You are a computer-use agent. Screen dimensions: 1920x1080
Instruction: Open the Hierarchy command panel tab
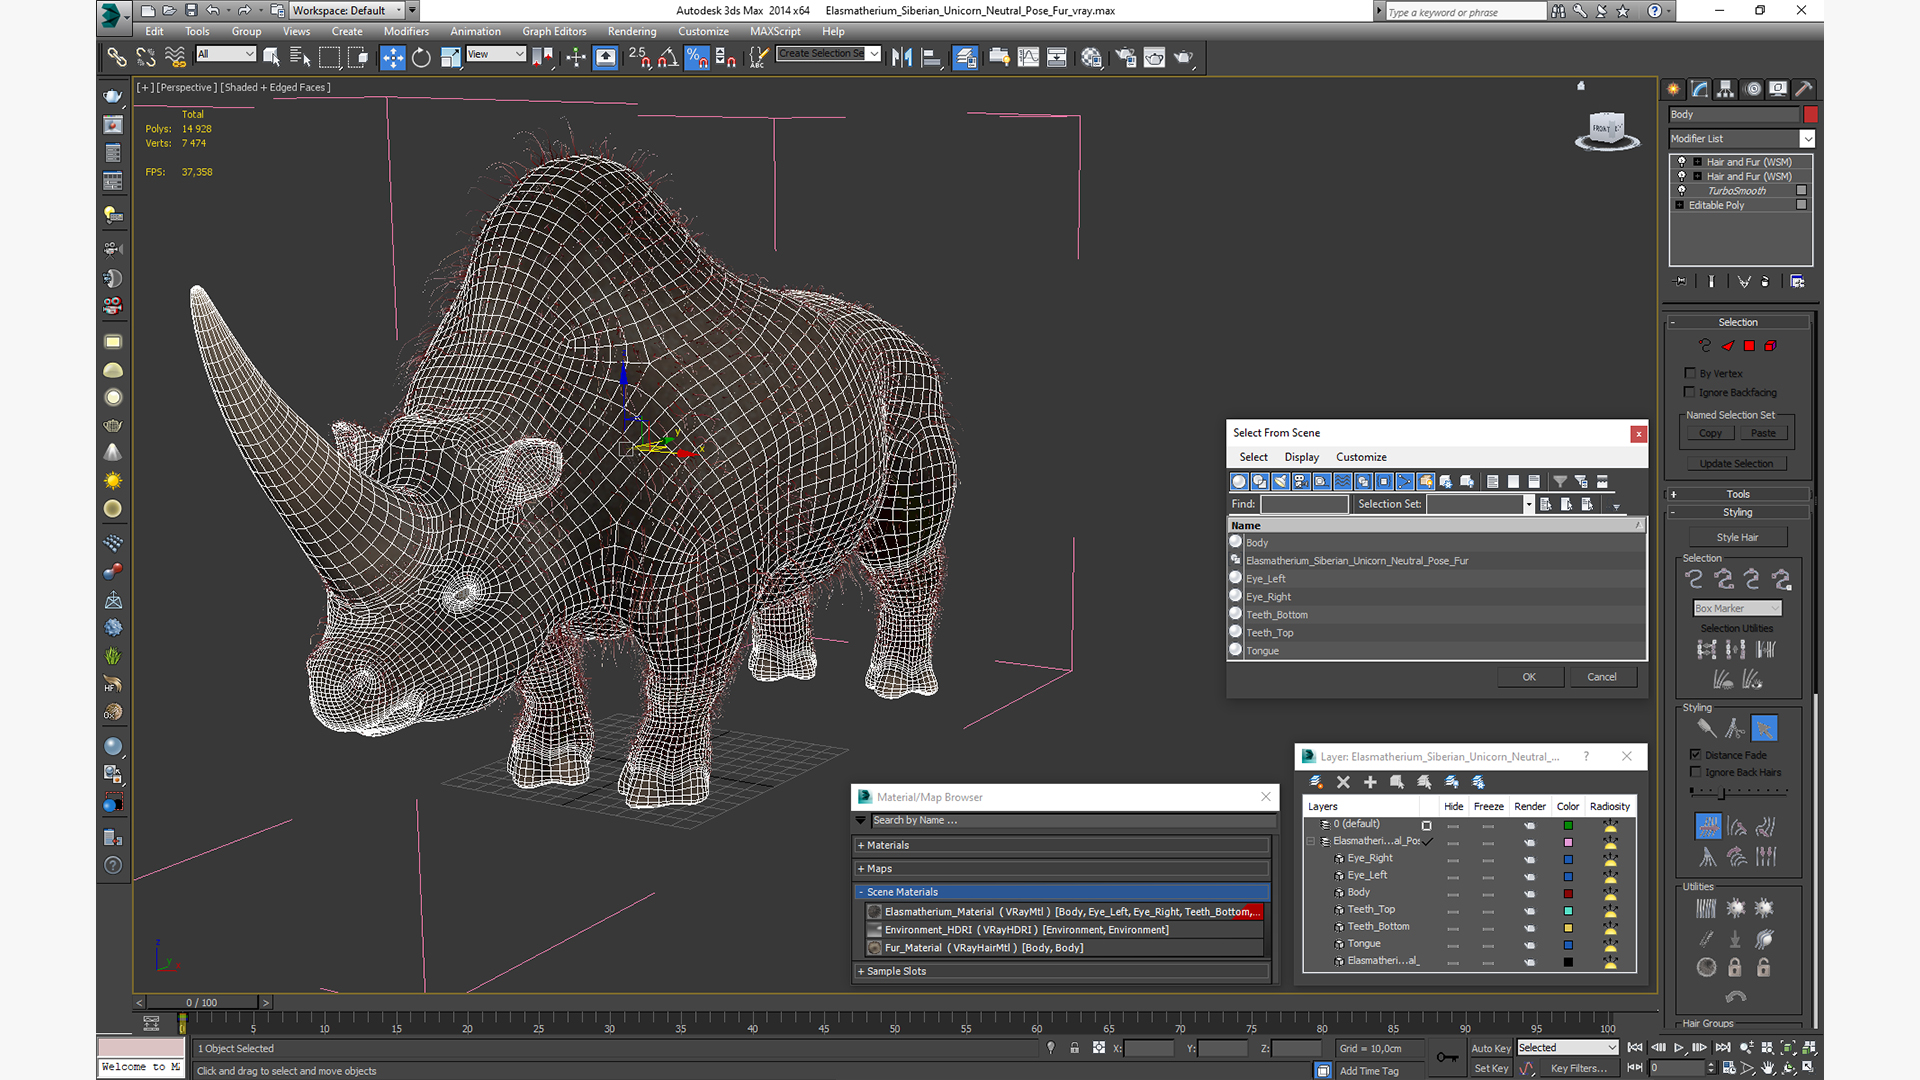1725,89
